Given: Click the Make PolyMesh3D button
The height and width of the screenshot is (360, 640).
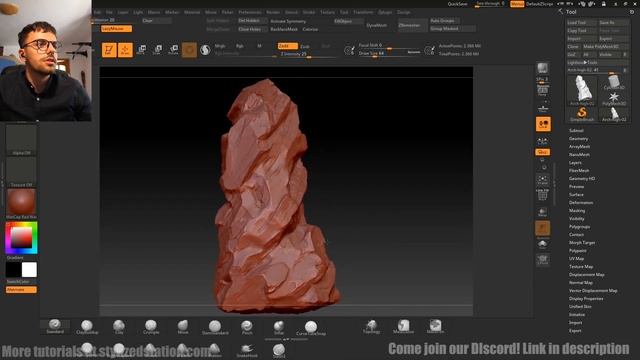Looking at the screenshot, I should pyautogui.click(x=605, y=47).
